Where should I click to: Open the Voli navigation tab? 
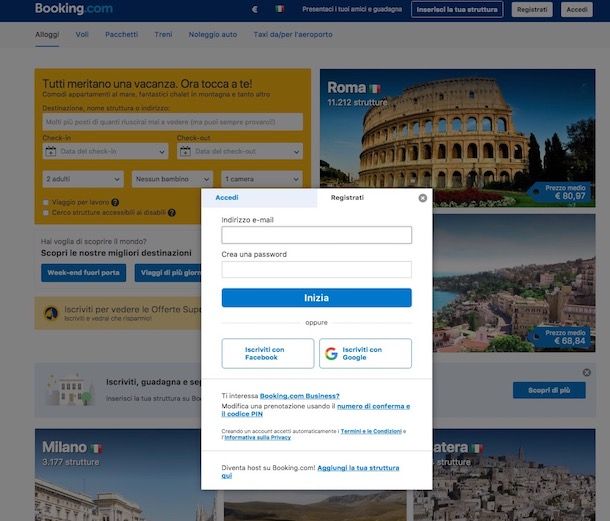pyautogui.click(x=82, y=35)
